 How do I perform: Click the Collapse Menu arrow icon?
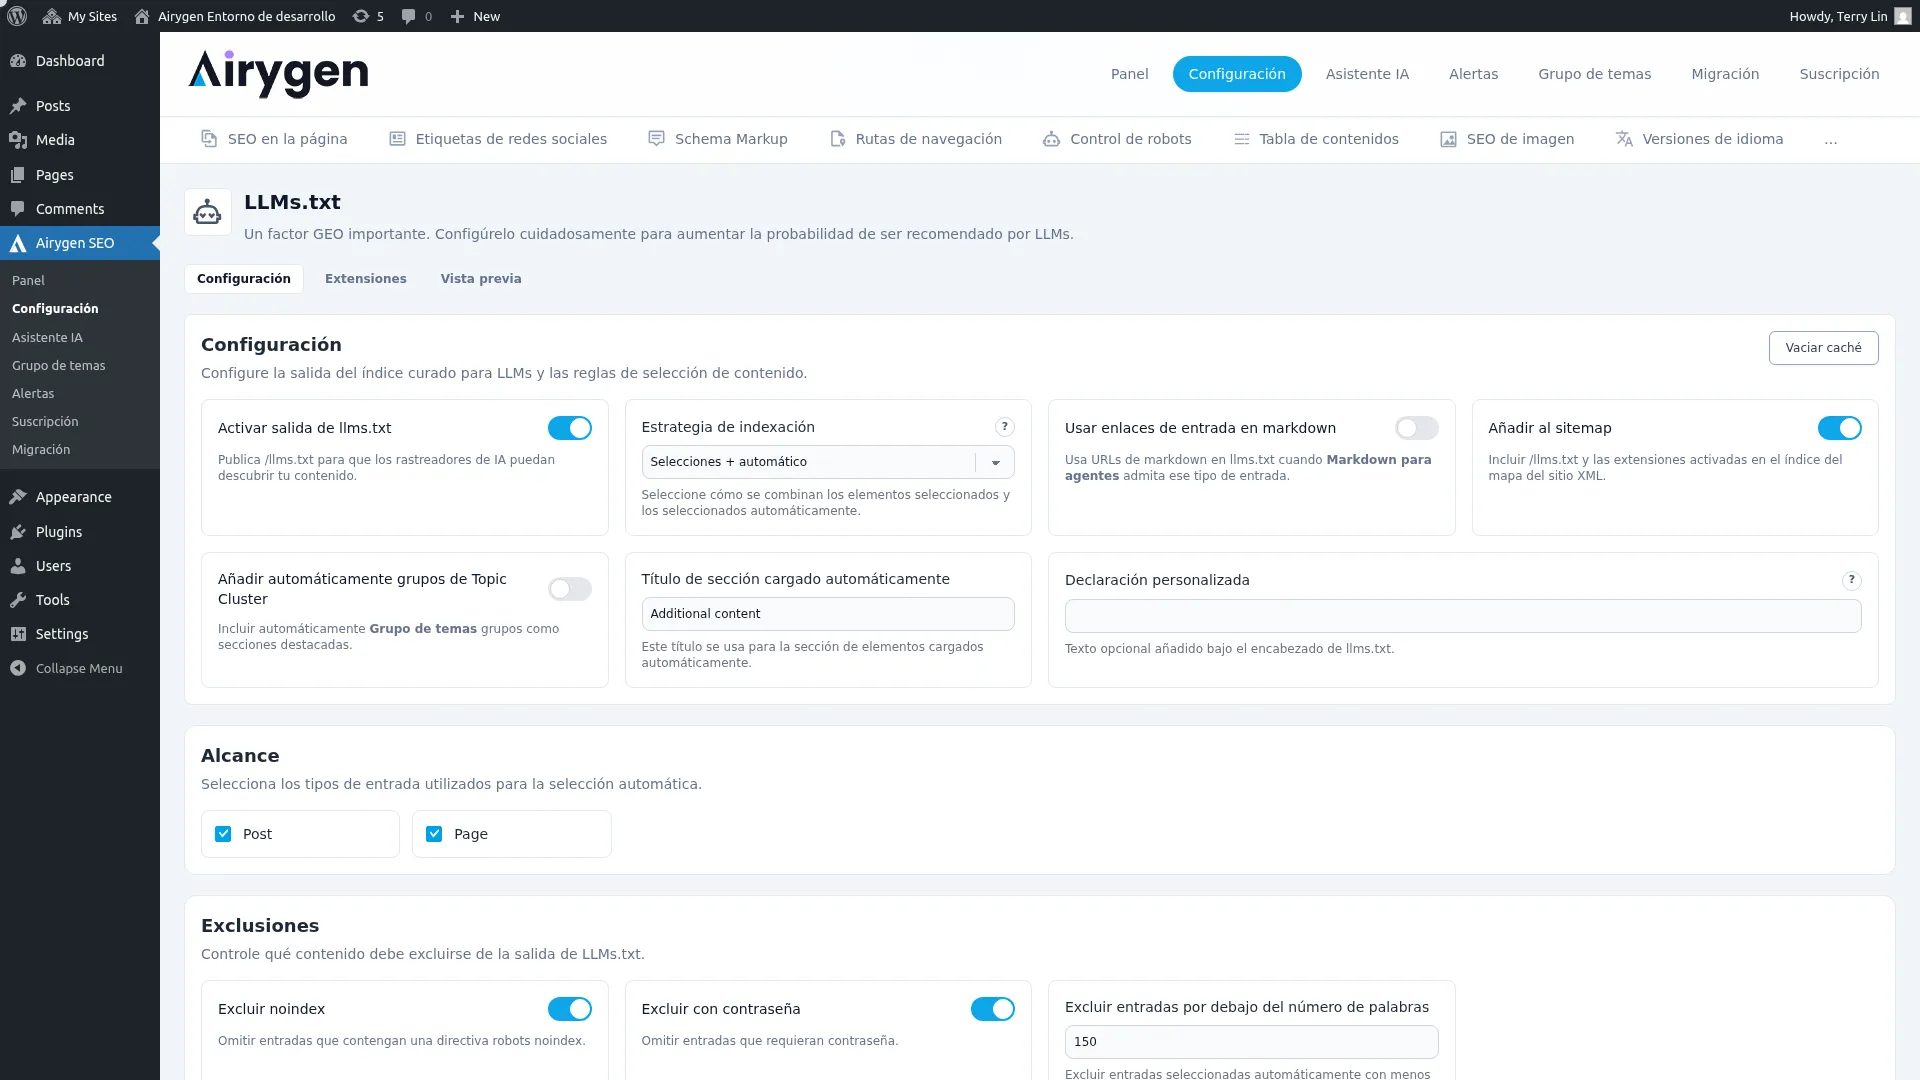tap(18, 668)
